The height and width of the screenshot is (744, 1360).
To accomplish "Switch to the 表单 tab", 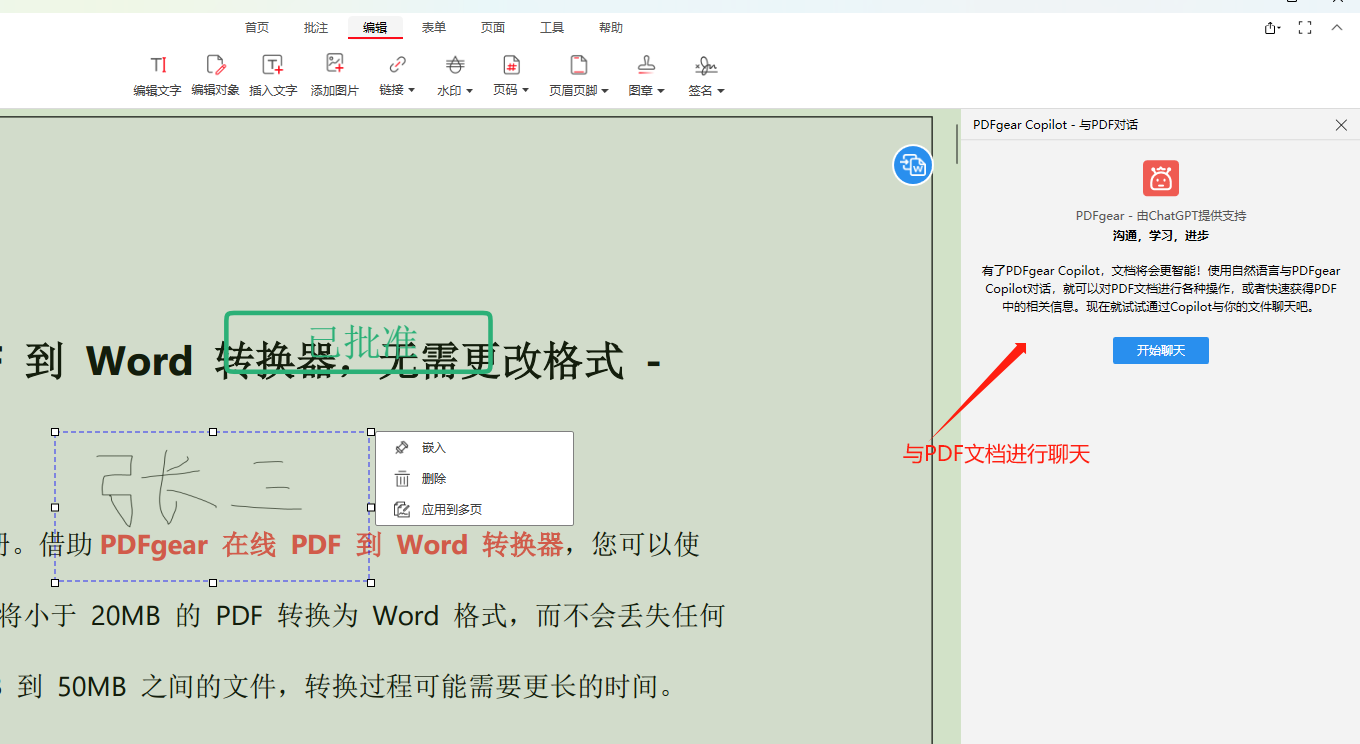I will pos(434,28).
